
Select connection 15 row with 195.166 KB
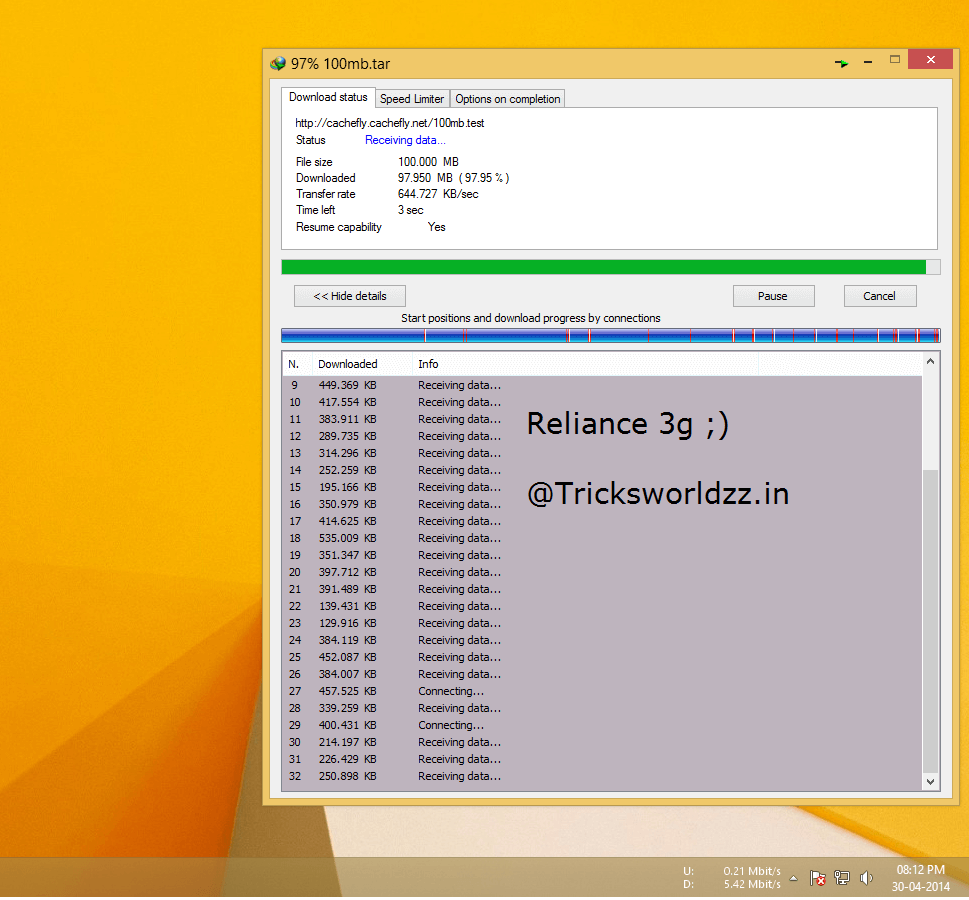click(x=603, y=487)
